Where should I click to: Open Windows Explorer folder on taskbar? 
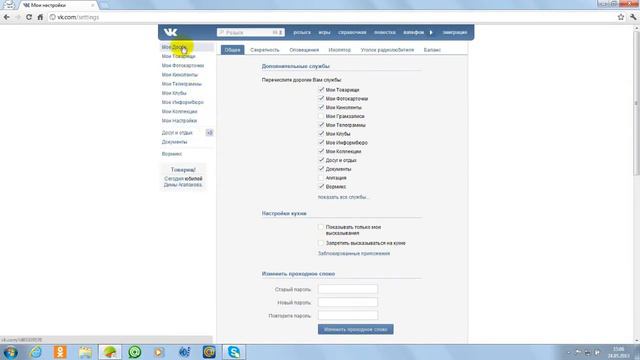(85, 352)
